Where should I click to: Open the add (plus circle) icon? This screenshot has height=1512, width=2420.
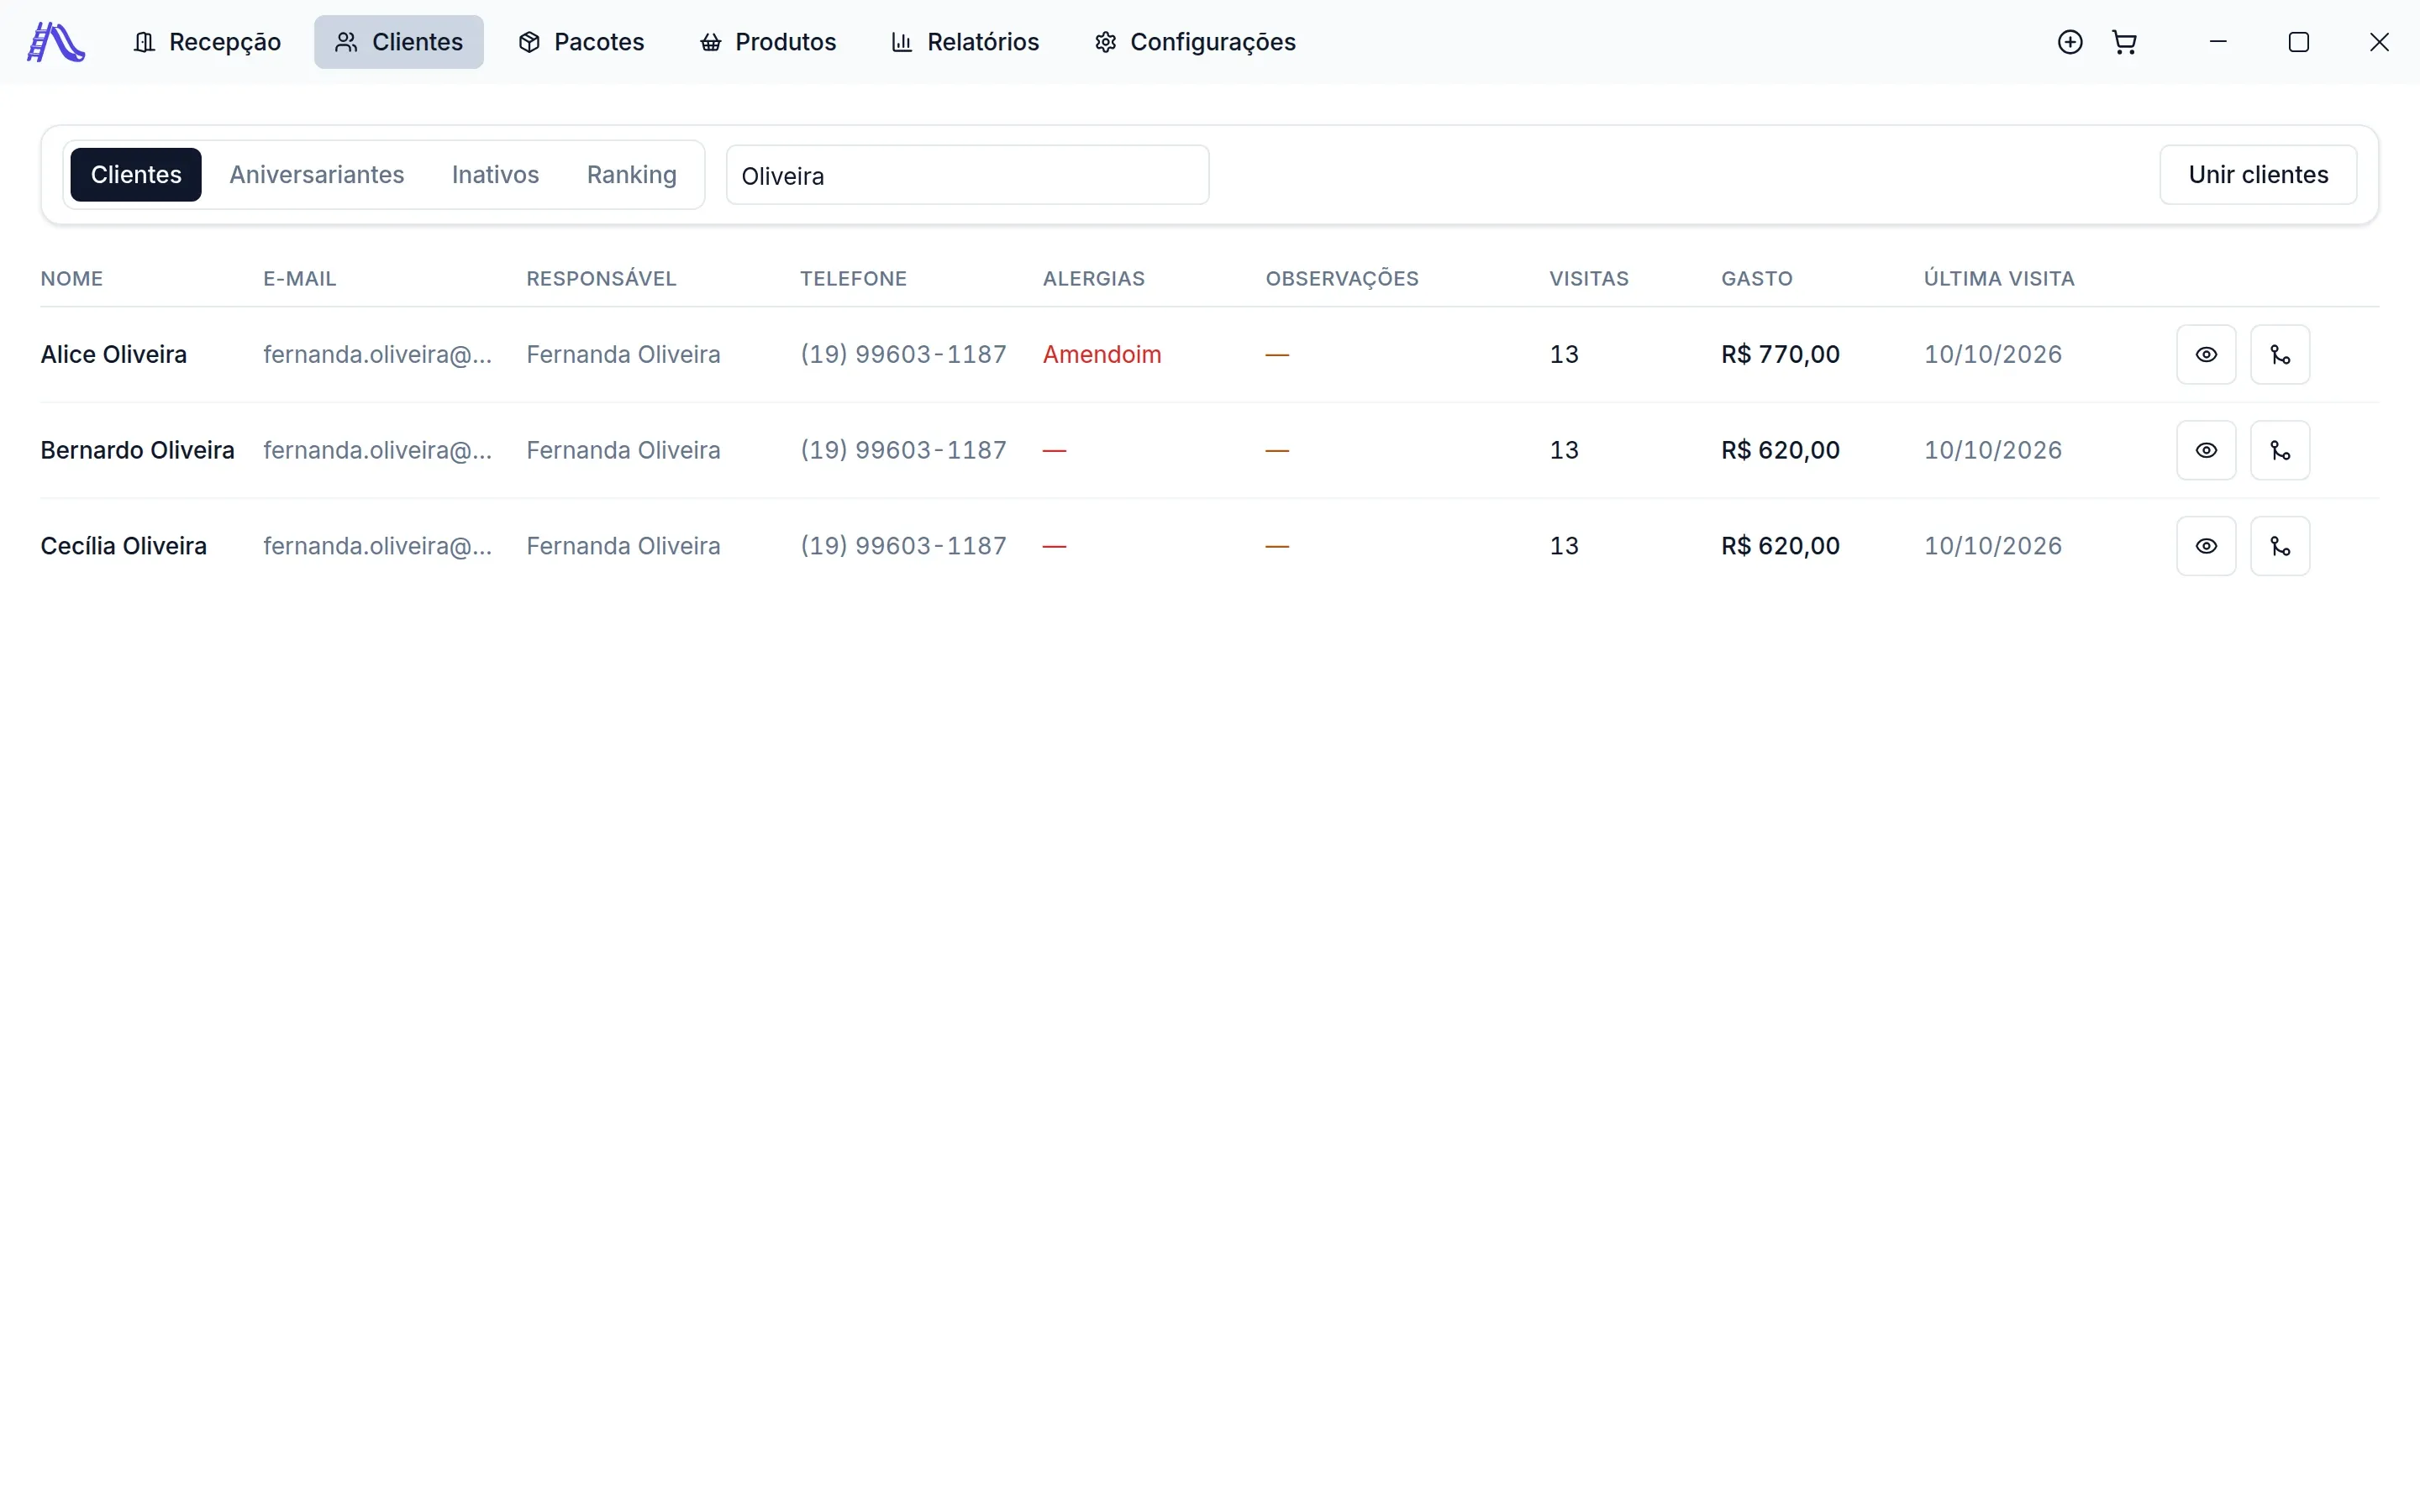tap(2070, 42)
